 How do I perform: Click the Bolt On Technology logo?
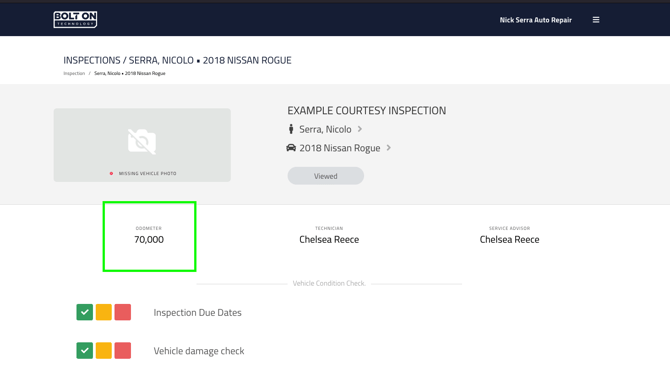point(75,19)
